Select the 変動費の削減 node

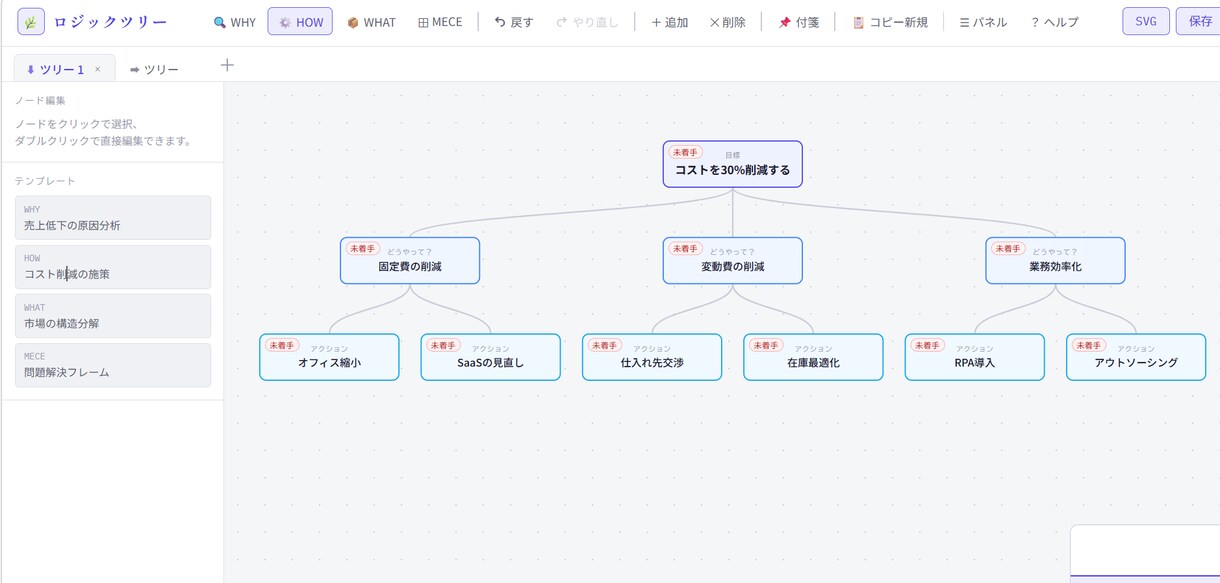732,260
